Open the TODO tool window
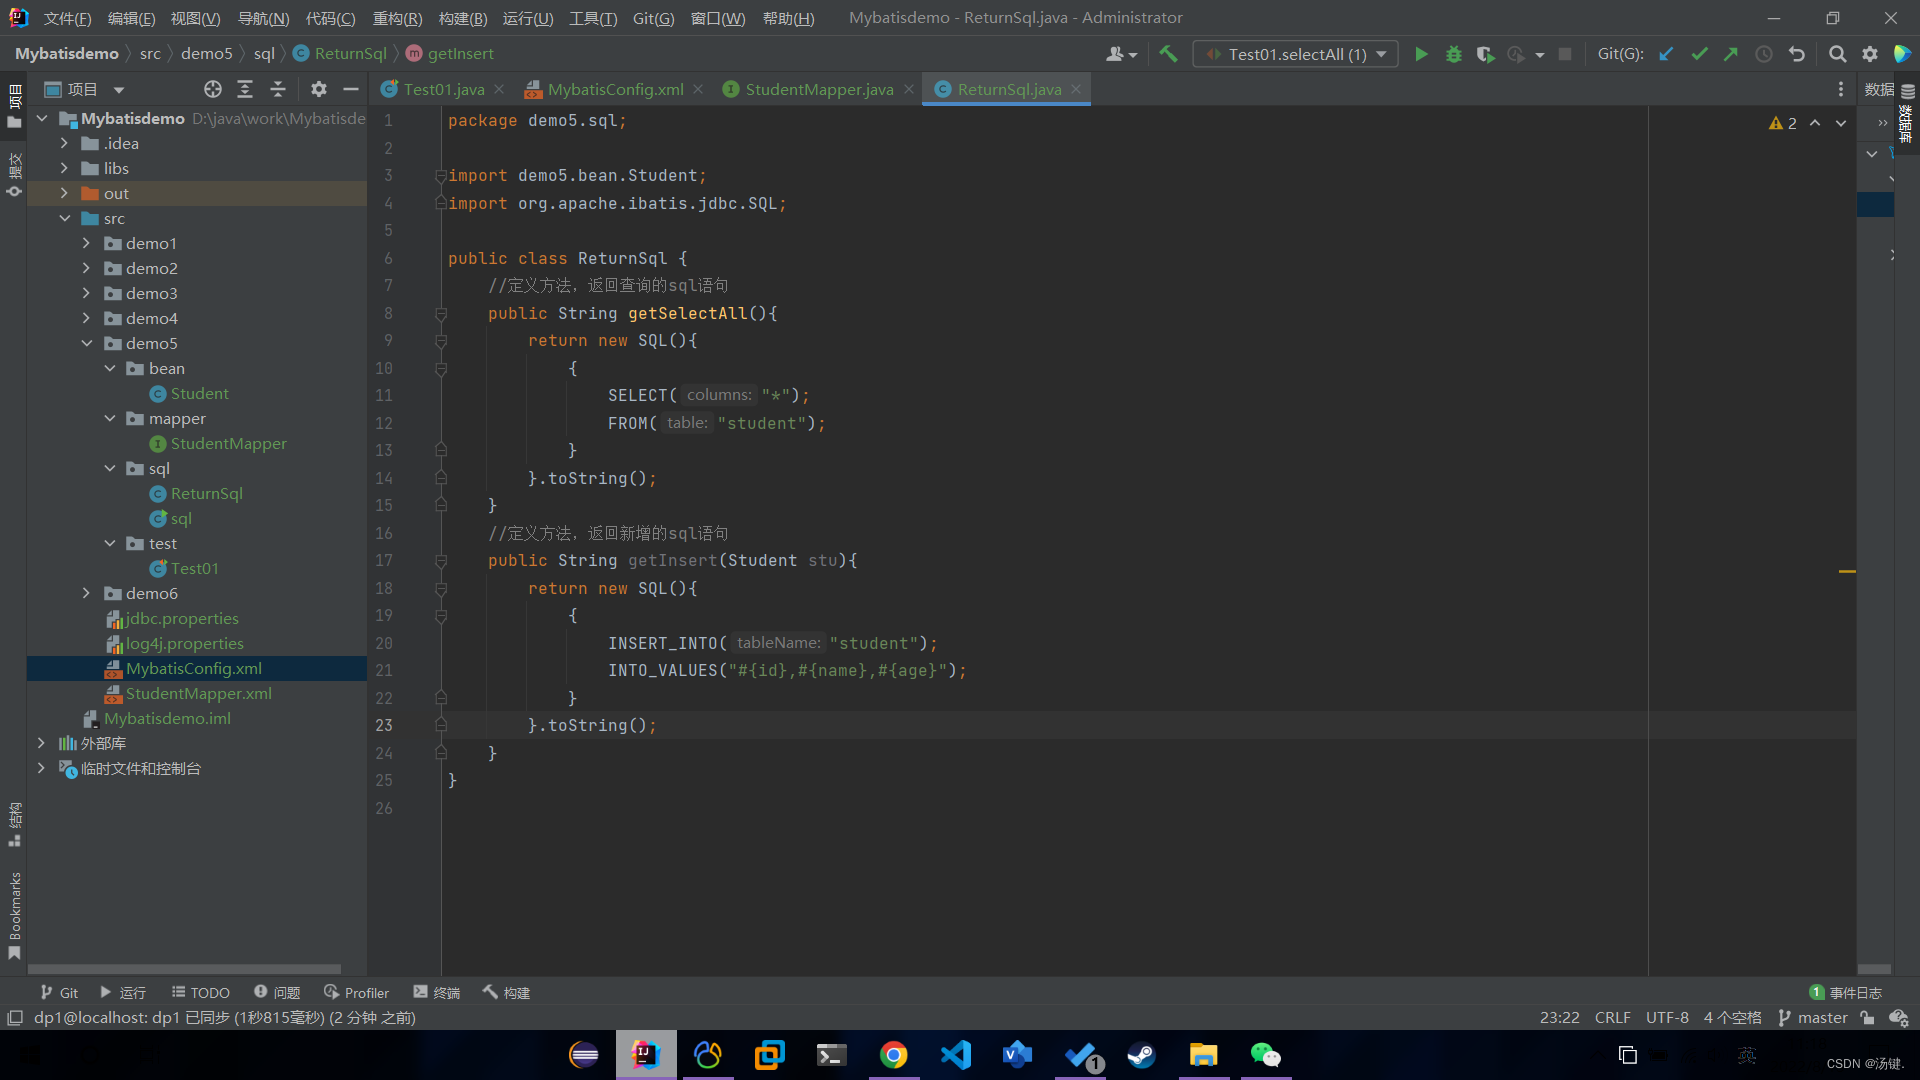Viewport: 1920px width, 1080px height. coord(201,992)
